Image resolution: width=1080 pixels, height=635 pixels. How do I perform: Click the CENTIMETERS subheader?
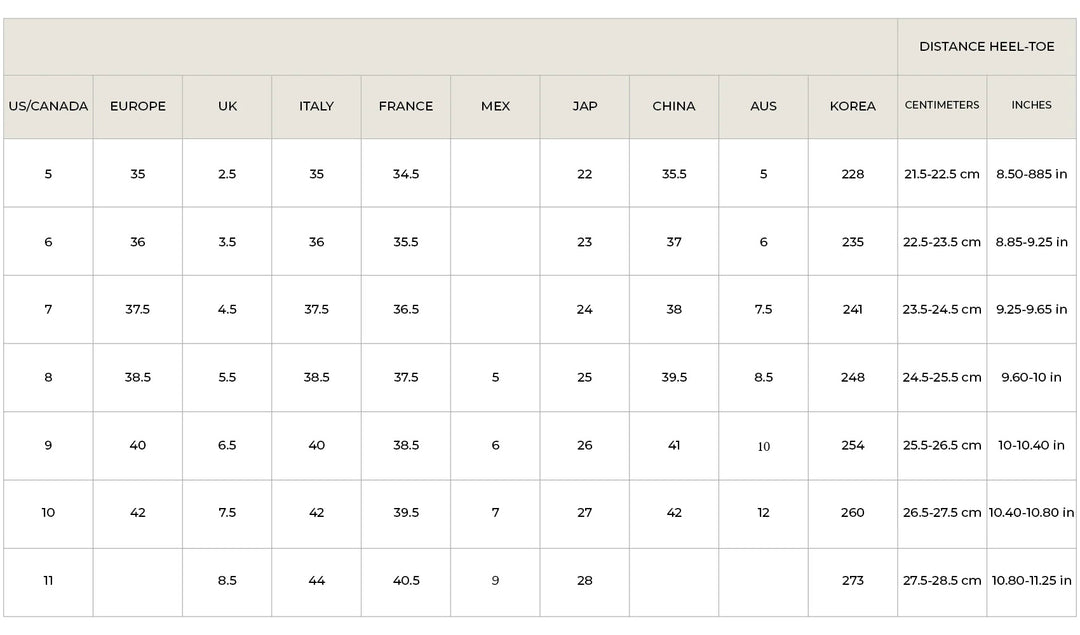tap(942, 105)
